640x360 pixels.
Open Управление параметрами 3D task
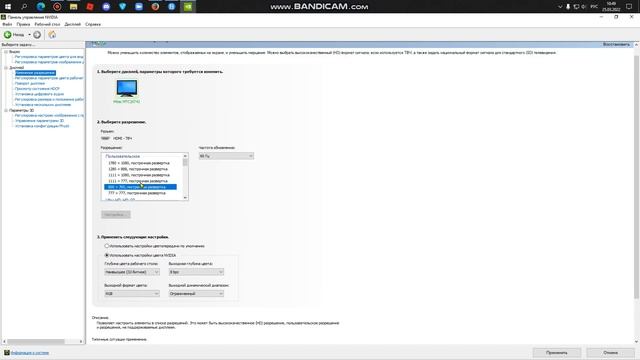click(x=39, y=121)
